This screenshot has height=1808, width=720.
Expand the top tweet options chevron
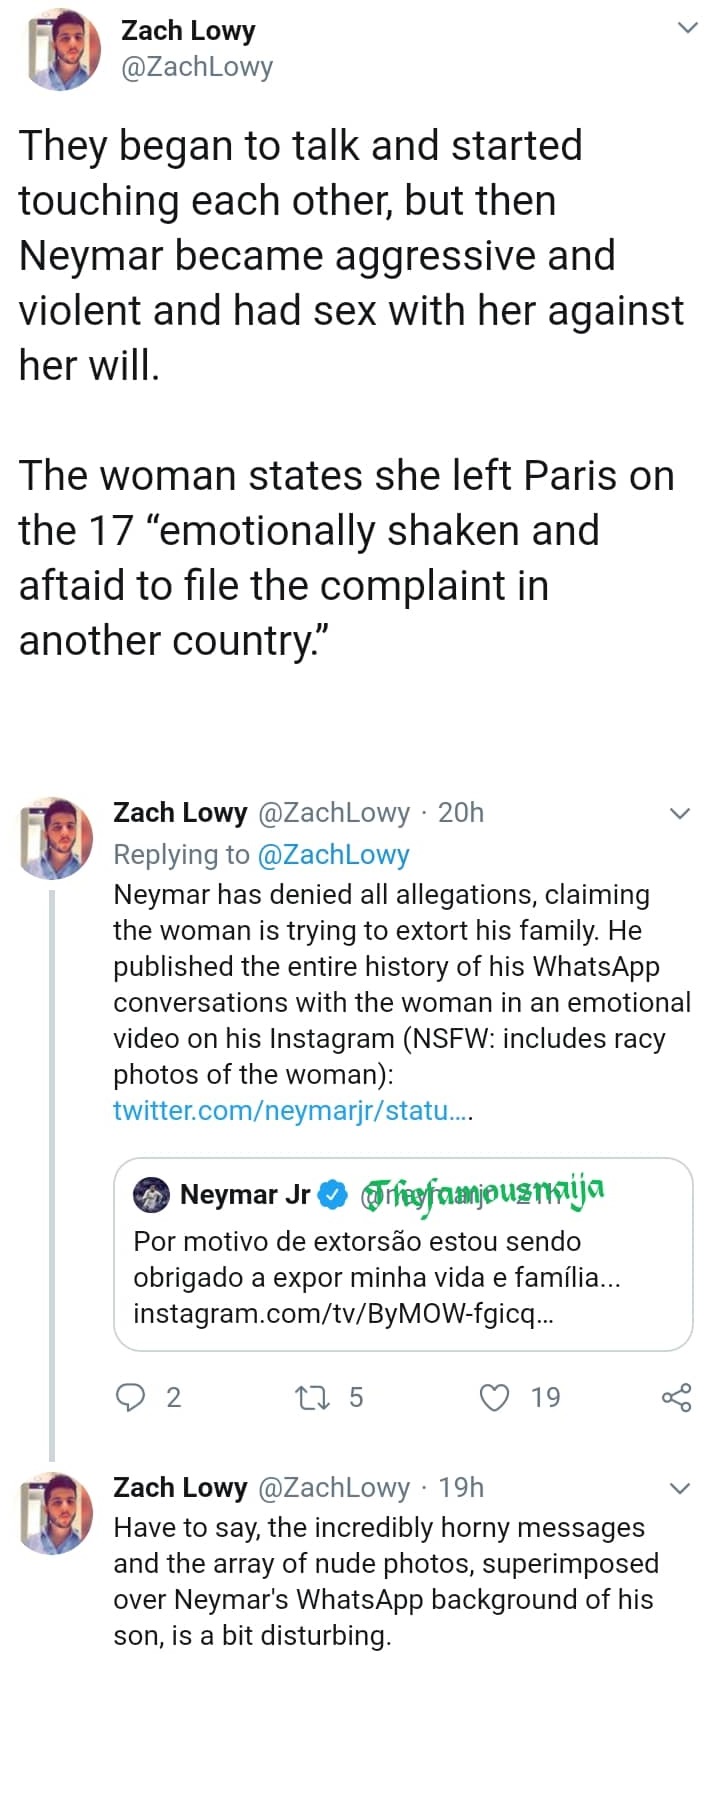click(x=687, y=28)
